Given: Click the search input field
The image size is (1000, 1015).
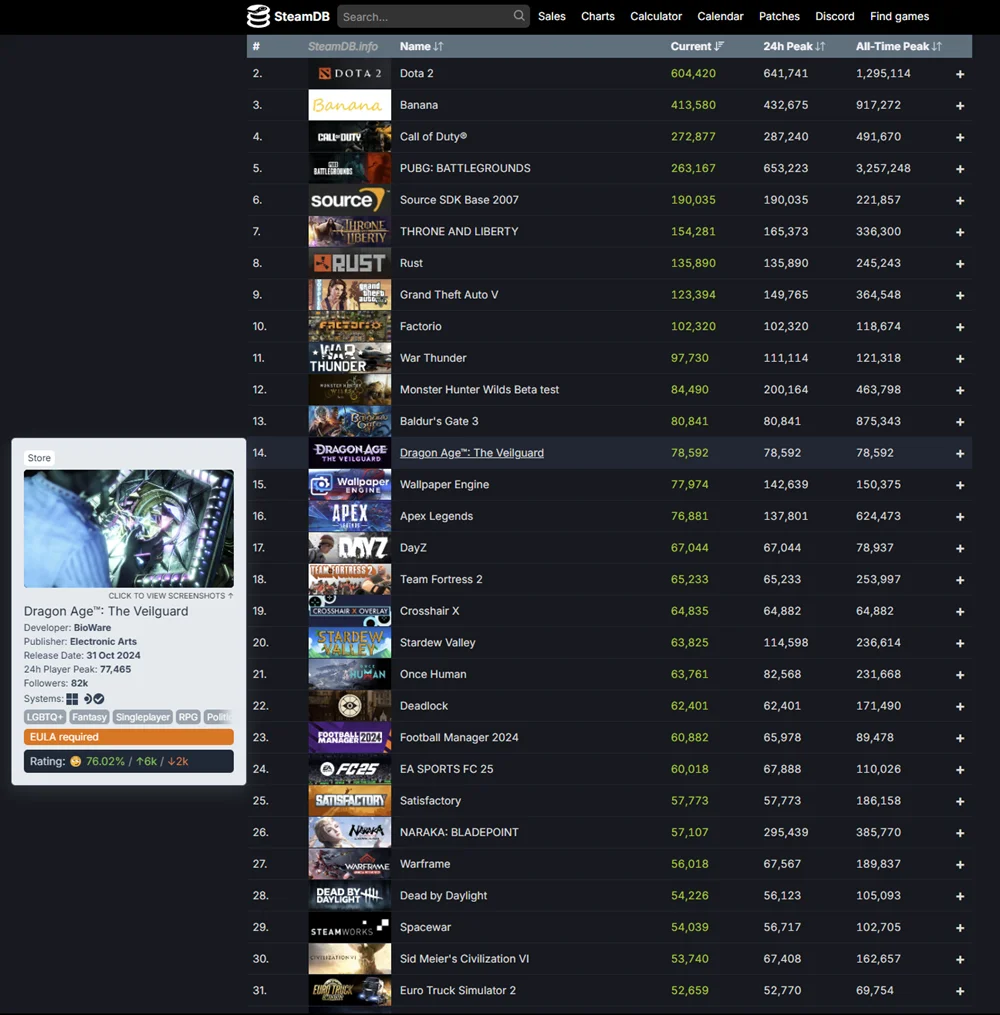Looking at the screenshot, I should click(433, 16).
